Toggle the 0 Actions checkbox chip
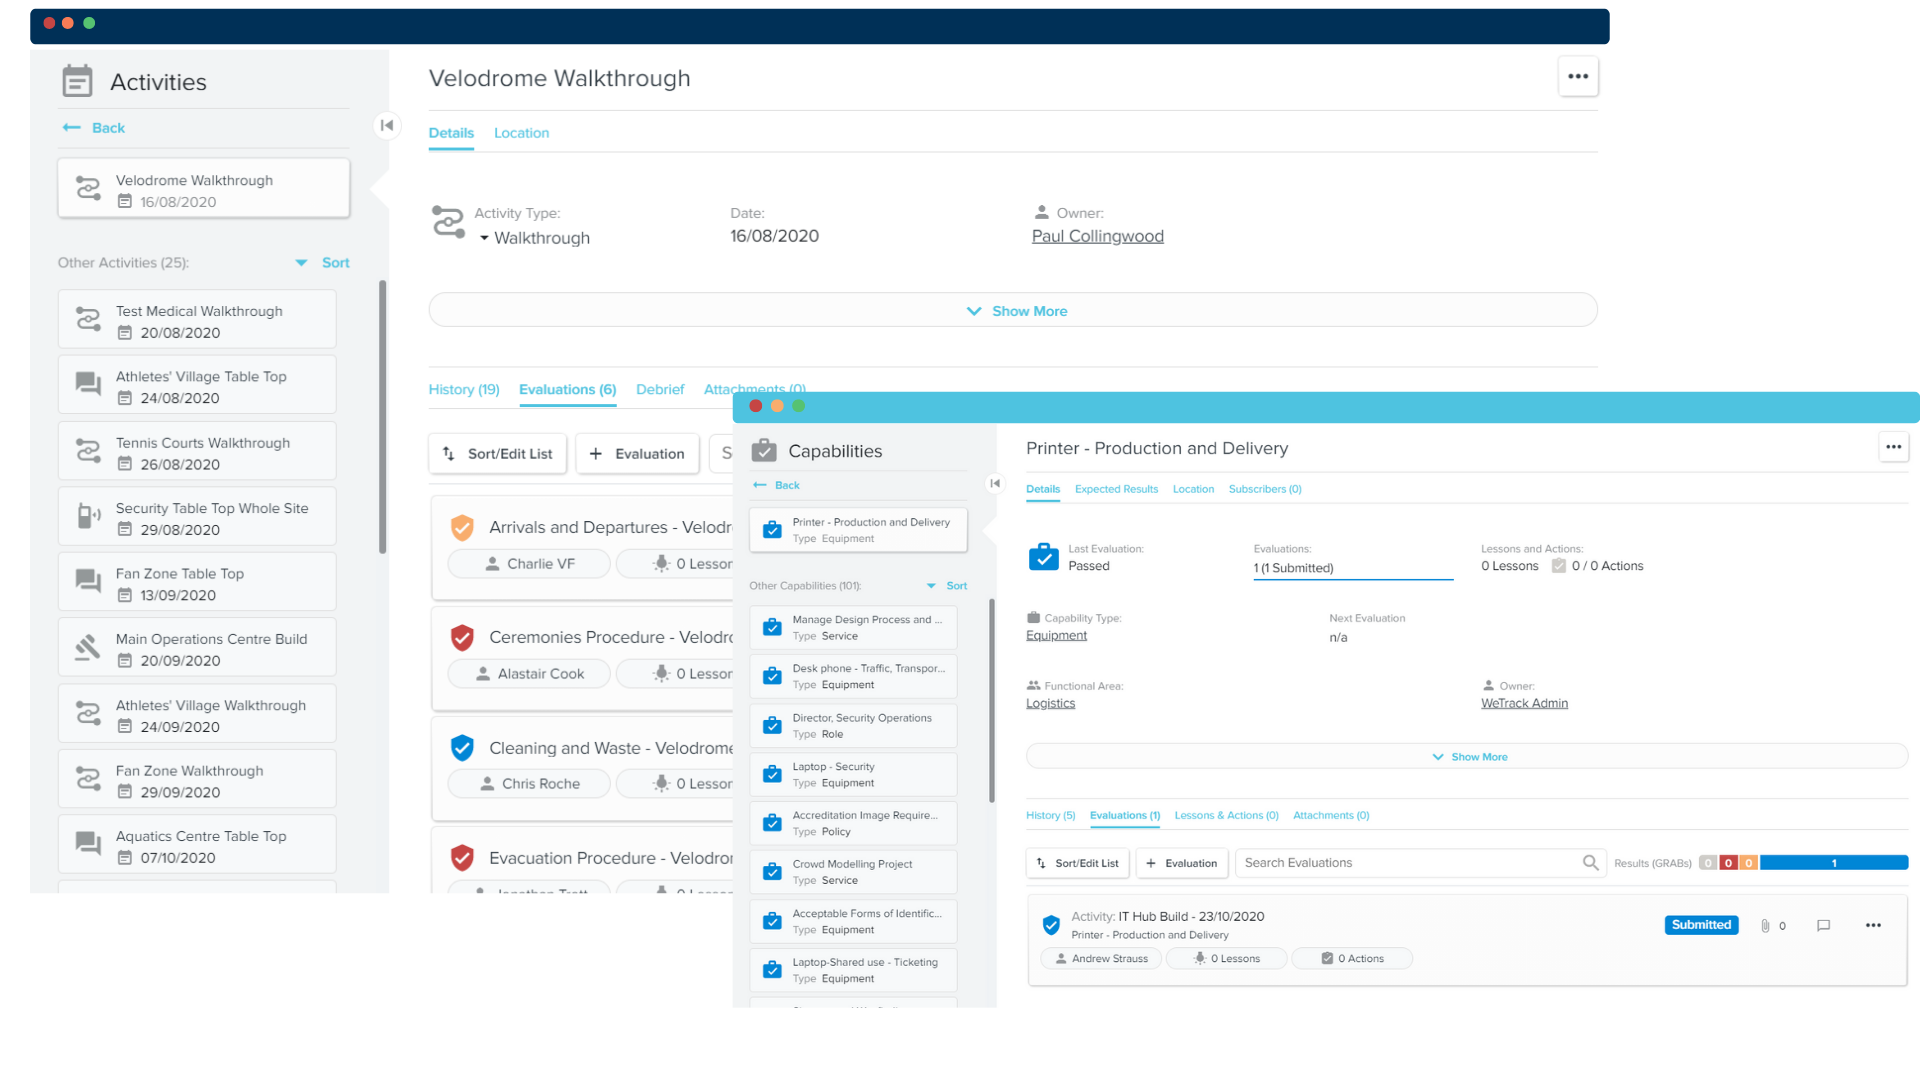 tap(1327, 959)
